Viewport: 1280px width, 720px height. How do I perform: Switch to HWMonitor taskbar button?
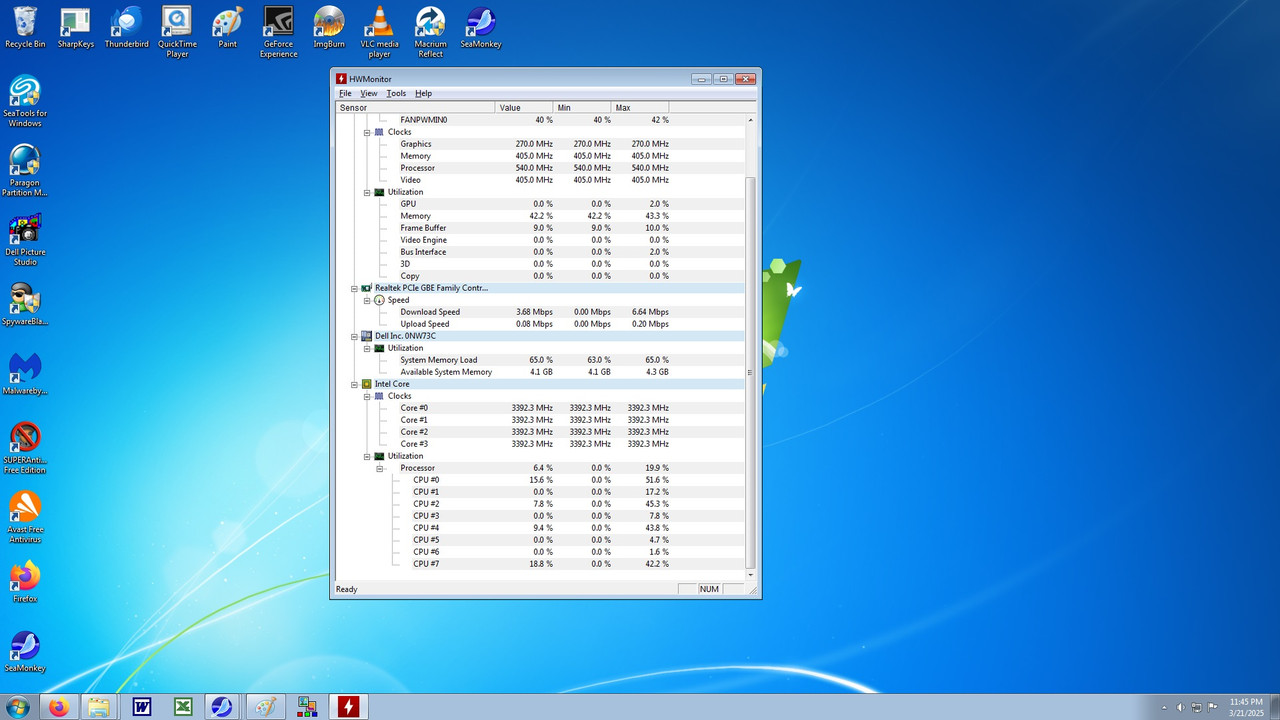click(x=348, y=707)
